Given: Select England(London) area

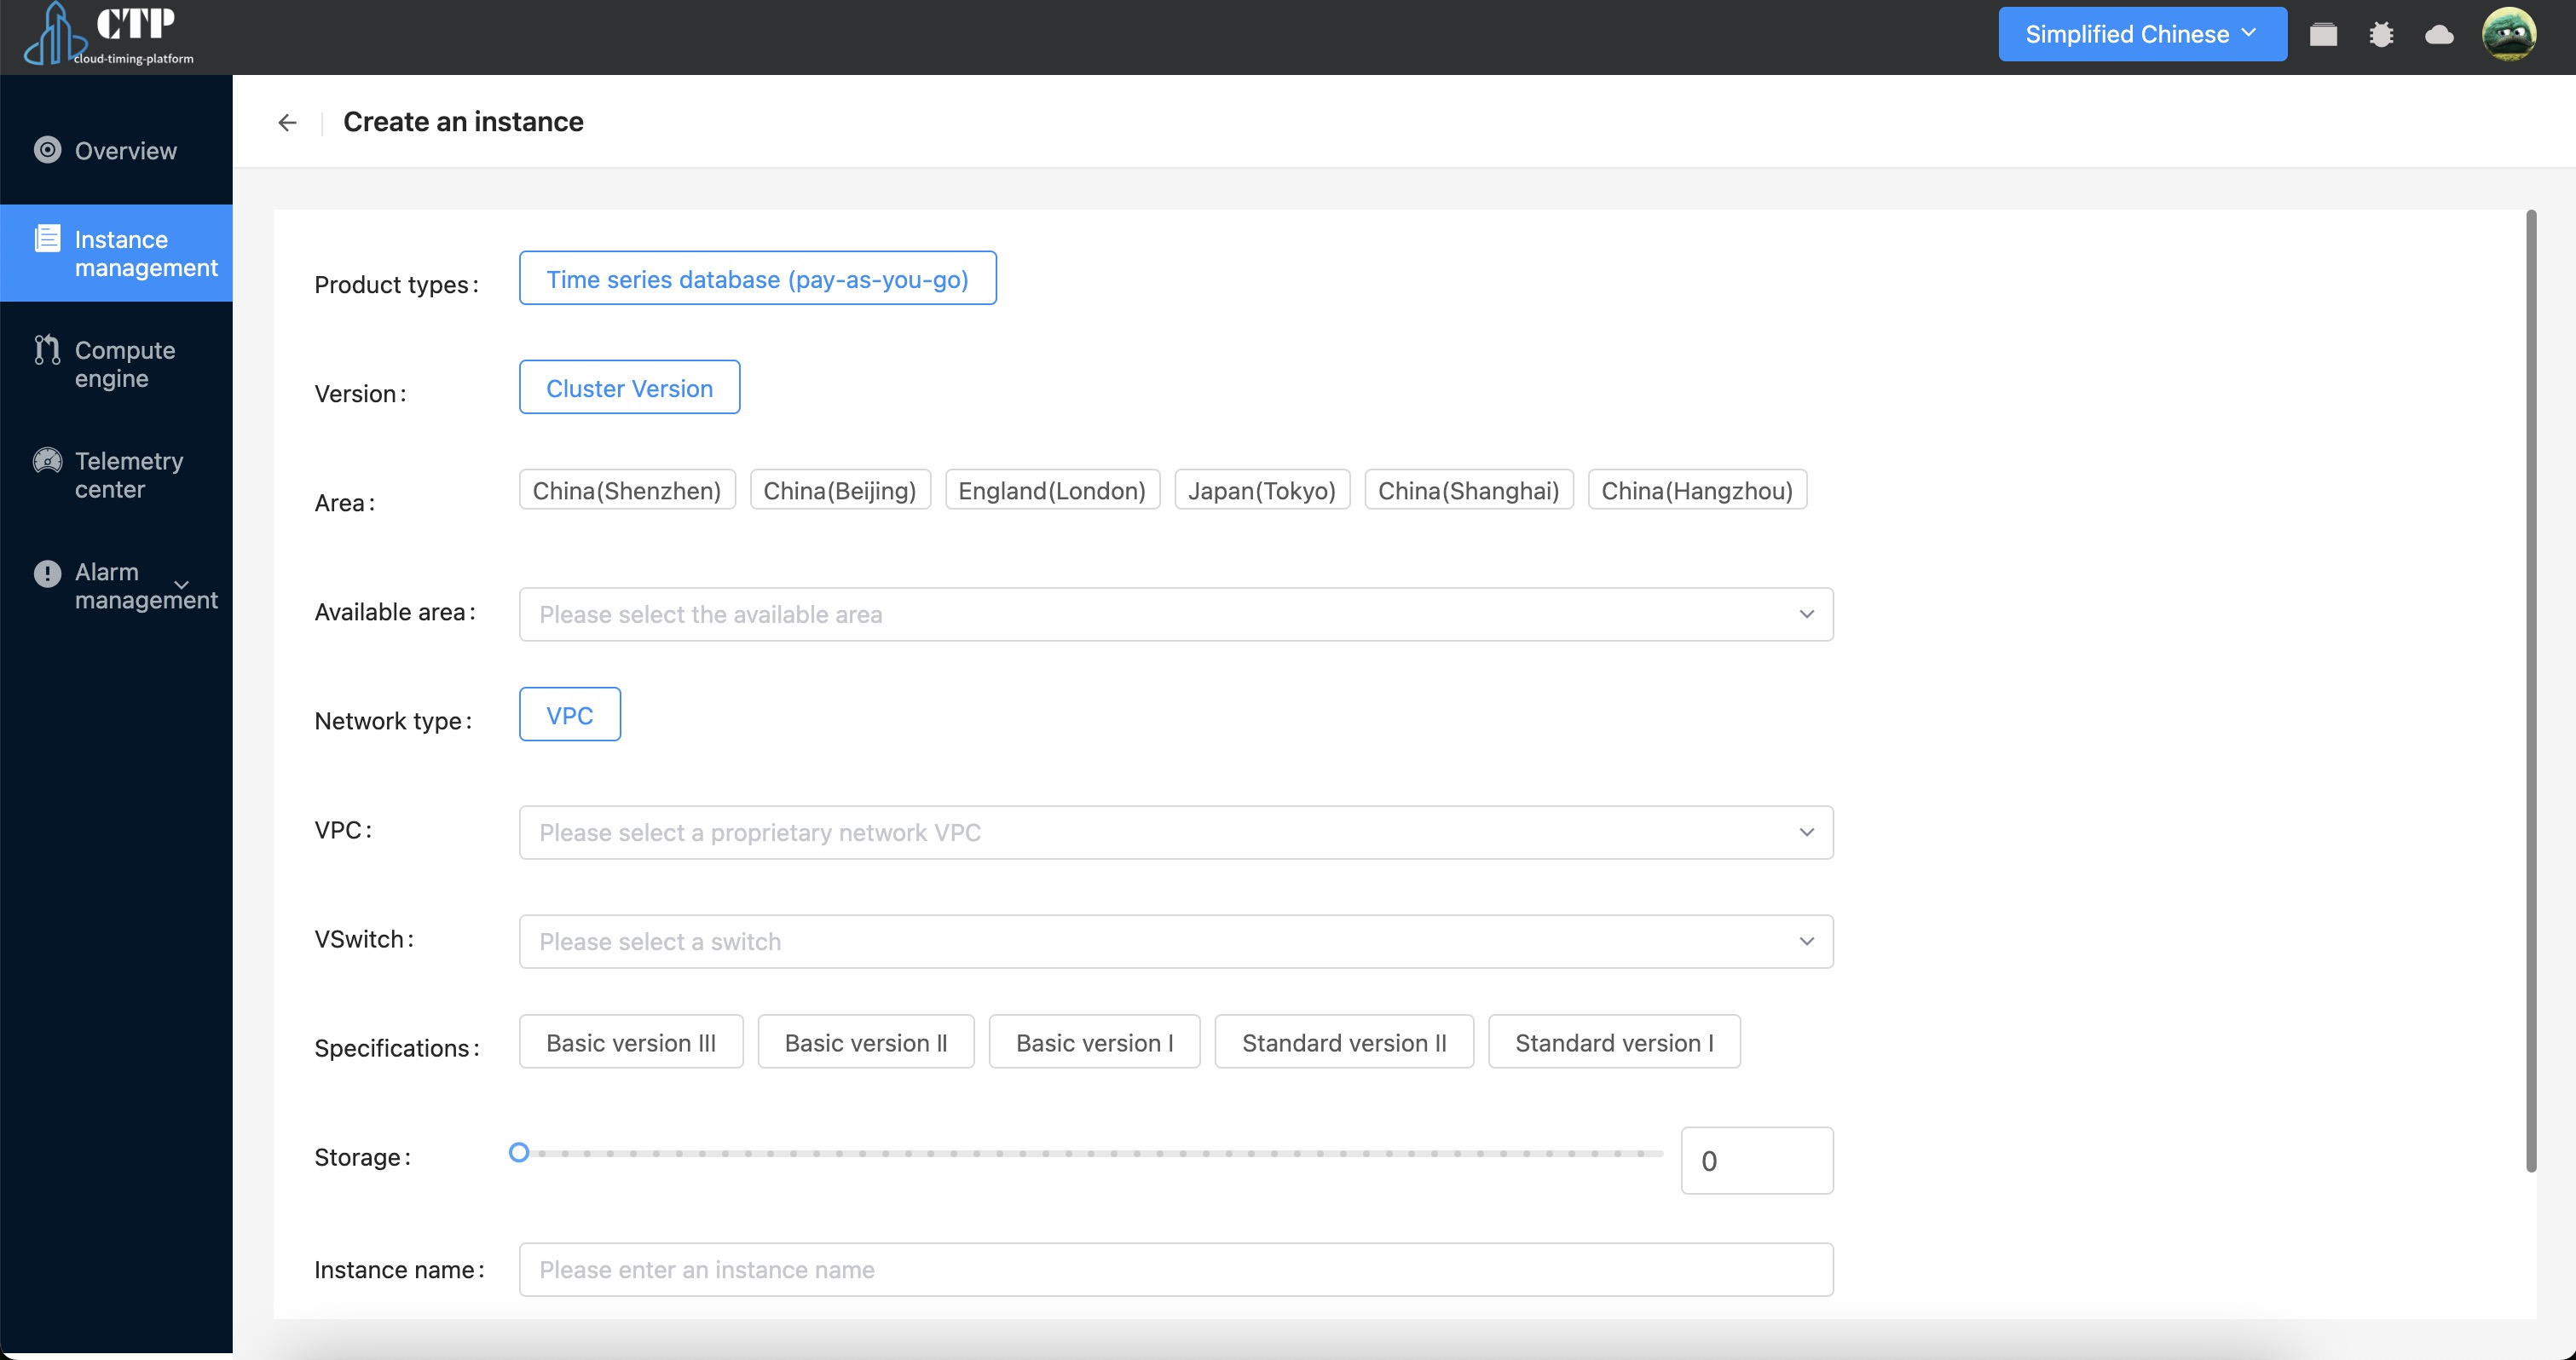Looking at the screenshot, I should click(1052, 490).
